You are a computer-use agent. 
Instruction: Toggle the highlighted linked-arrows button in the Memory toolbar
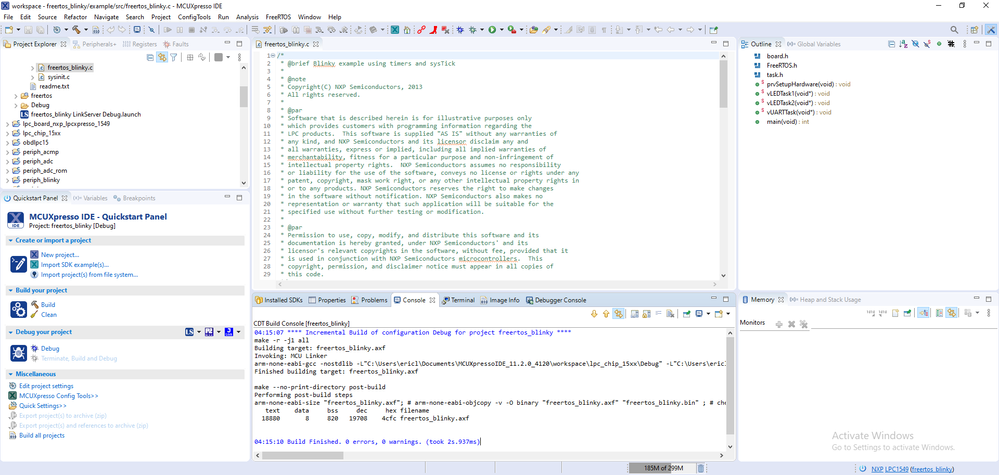[x=951, y=313]
